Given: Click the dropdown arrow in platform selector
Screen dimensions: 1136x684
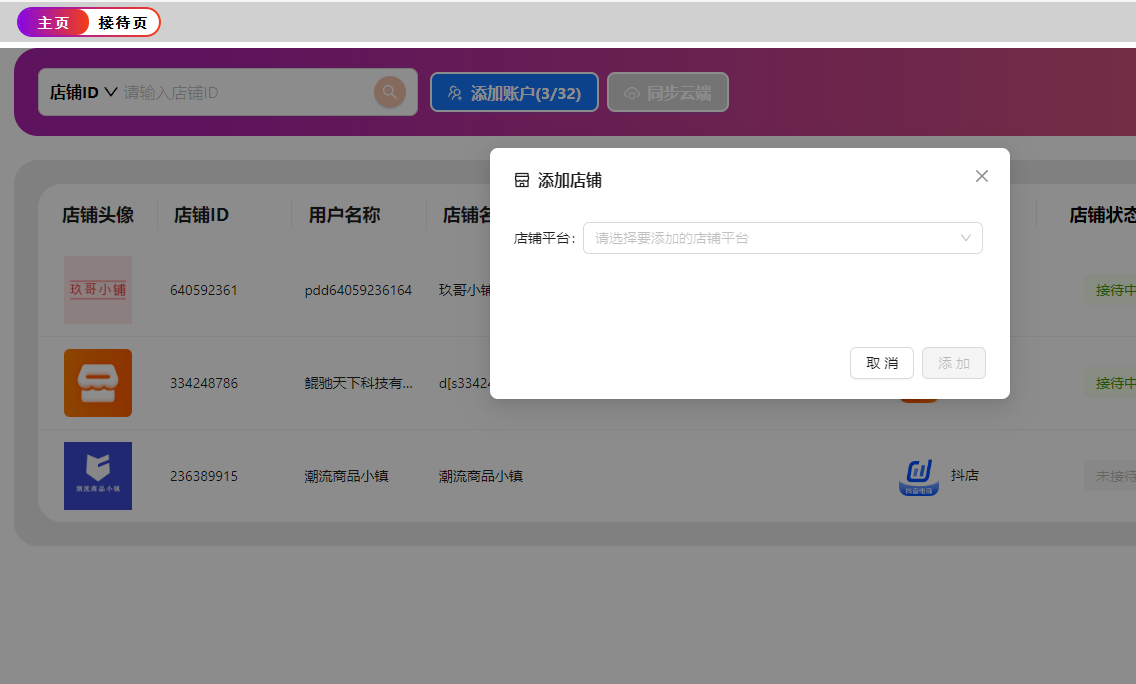Looking at the screenshot, I should point(965,238).
